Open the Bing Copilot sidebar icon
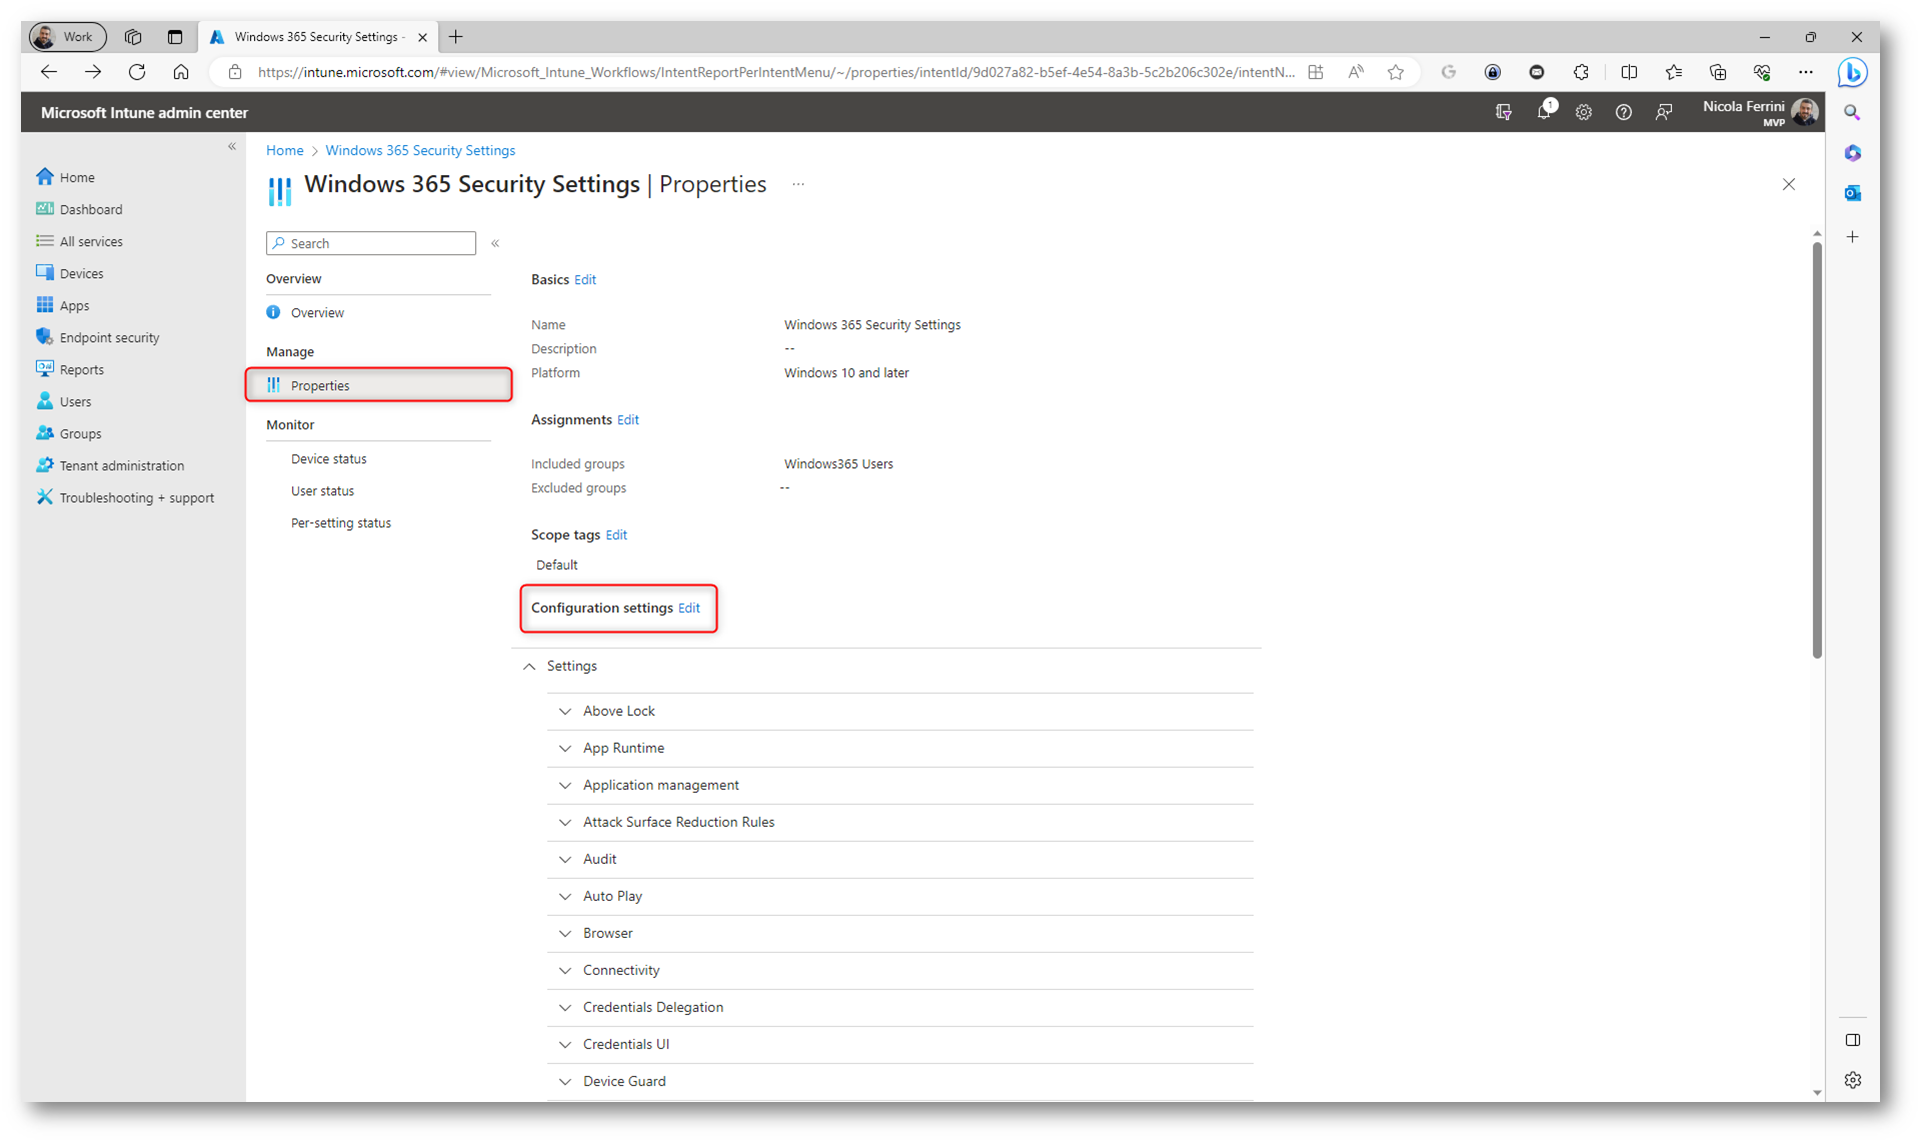Screen dimensions: 1922x1144 coord(1852,72)
